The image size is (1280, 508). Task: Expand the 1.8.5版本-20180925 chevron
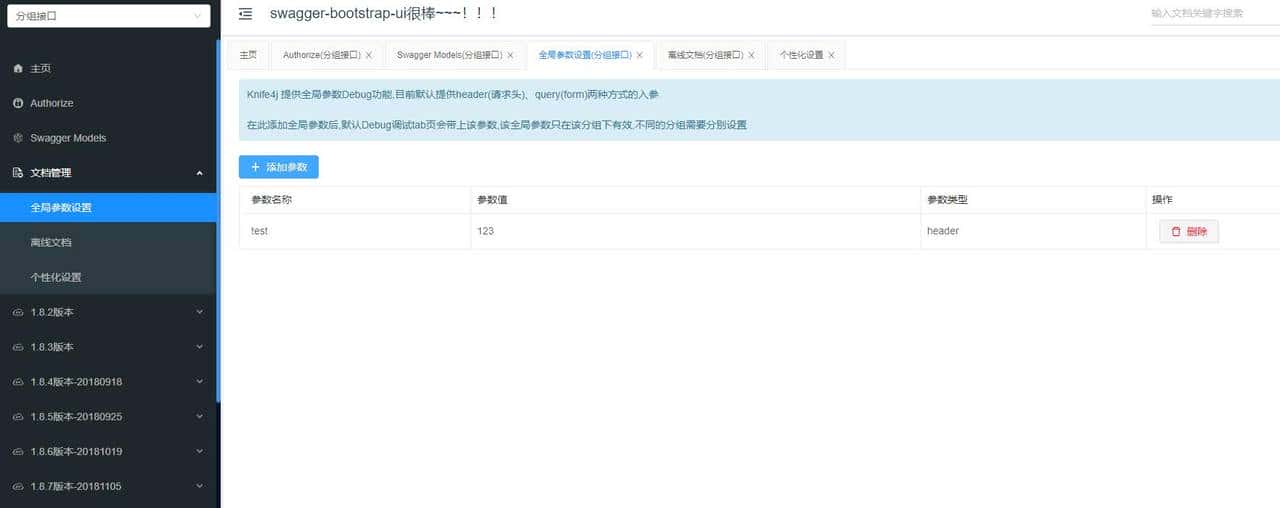tap(199, 417)
